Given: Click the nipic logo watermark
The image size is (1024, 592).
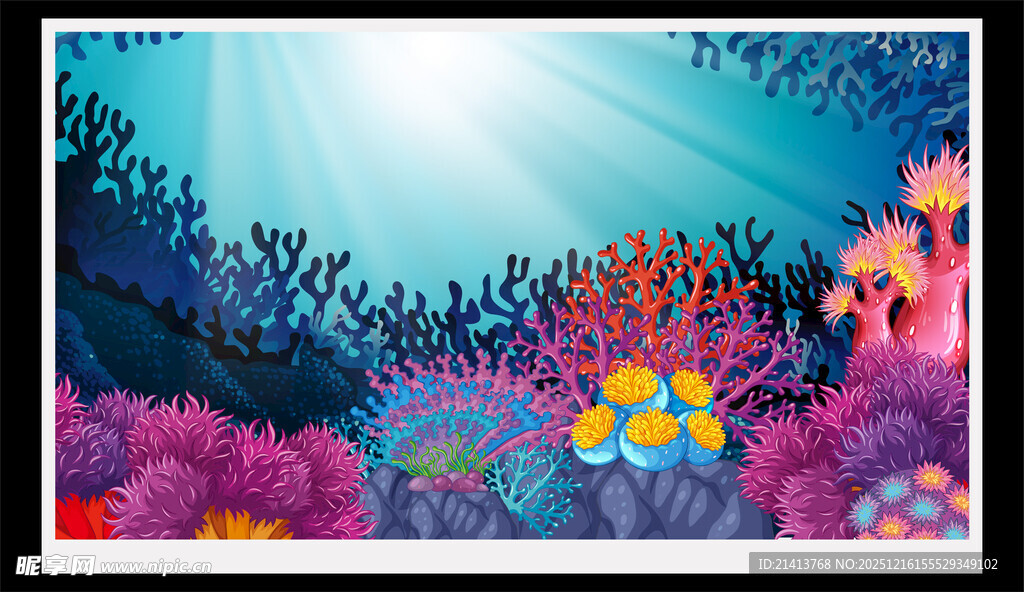Looking at the screenshot, I should pos(55,565).
